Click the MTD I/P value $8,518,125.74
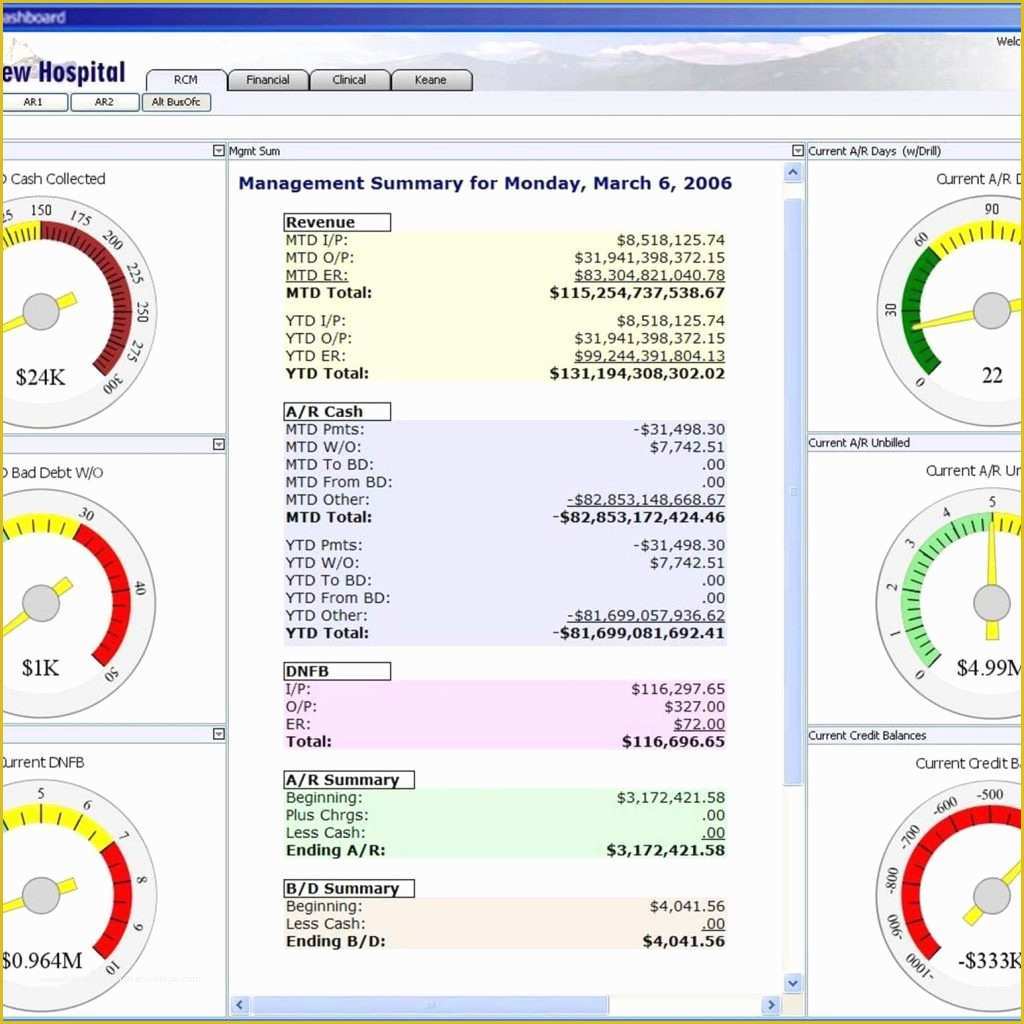The height and width of the screenshot is (1024, 1024). point(671,240)
